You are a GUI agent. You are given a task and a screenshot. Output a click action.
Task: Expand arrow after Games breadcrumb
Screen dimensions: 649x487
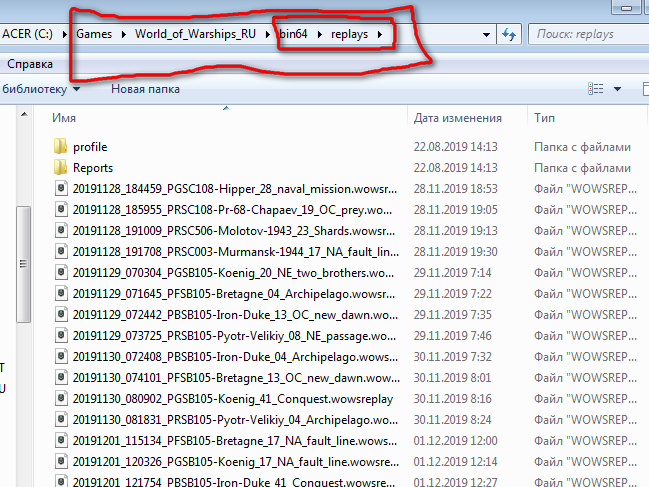123,34
